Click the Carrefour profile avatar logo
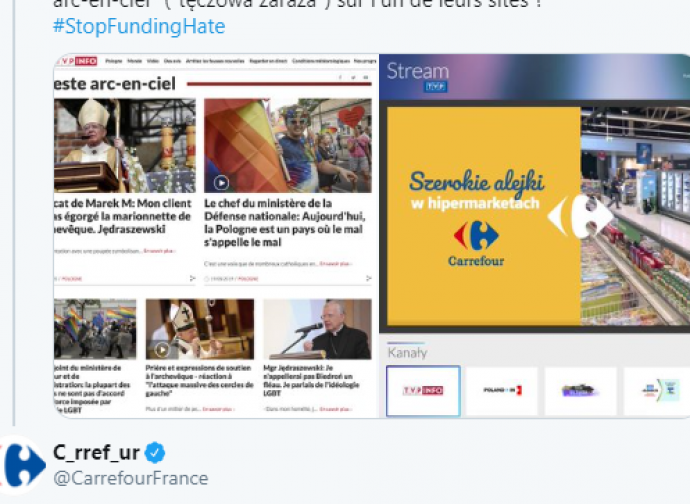The height and width of the screenshot is (504, 690). [23, 465]
